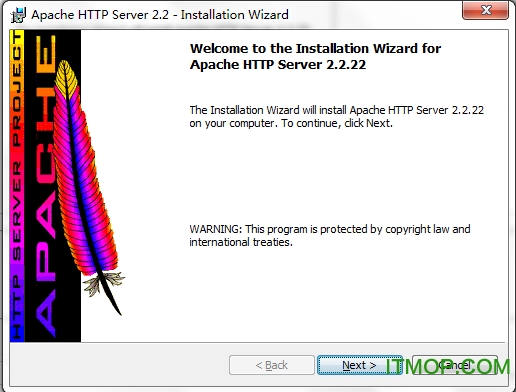Cancel the Apache installation wizard
This screenshot has height=392, width=516.
point(455,365)
